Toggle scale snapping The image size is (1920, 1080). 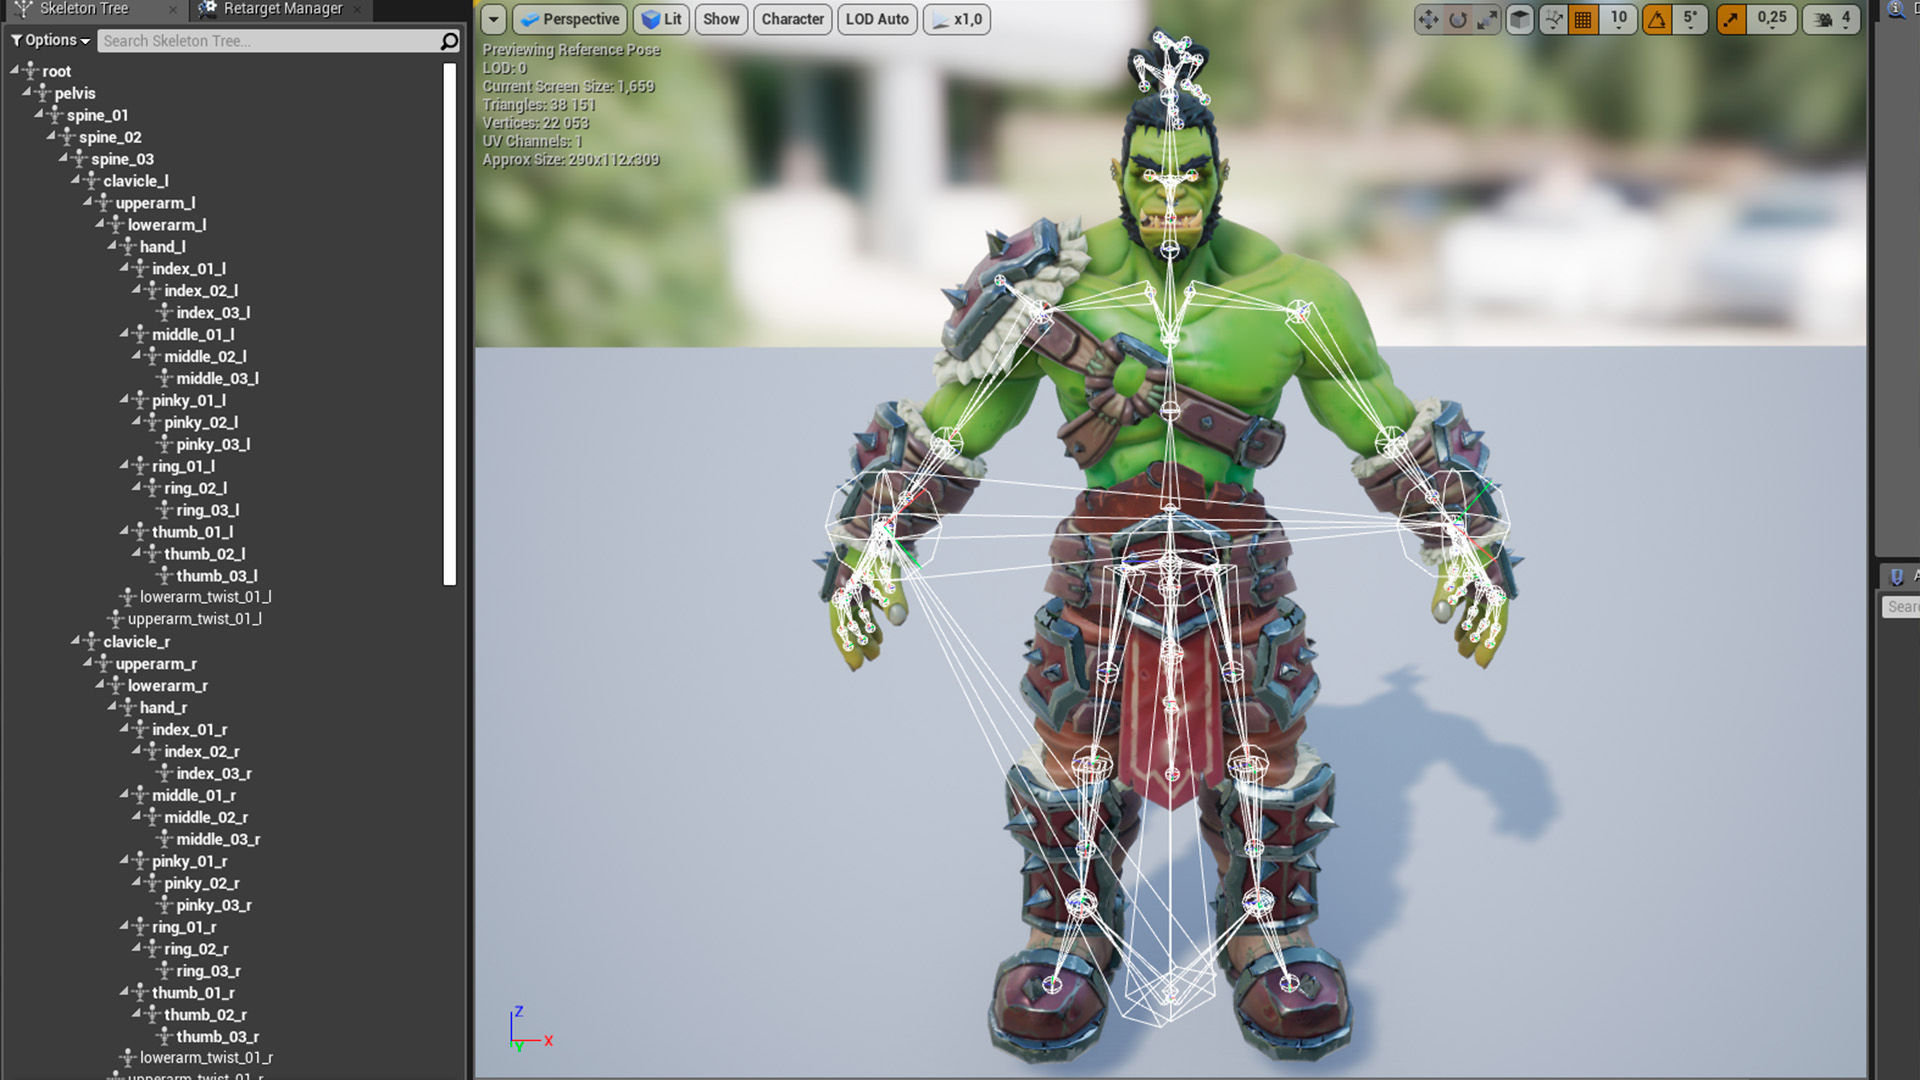[x=1731, y=19]
